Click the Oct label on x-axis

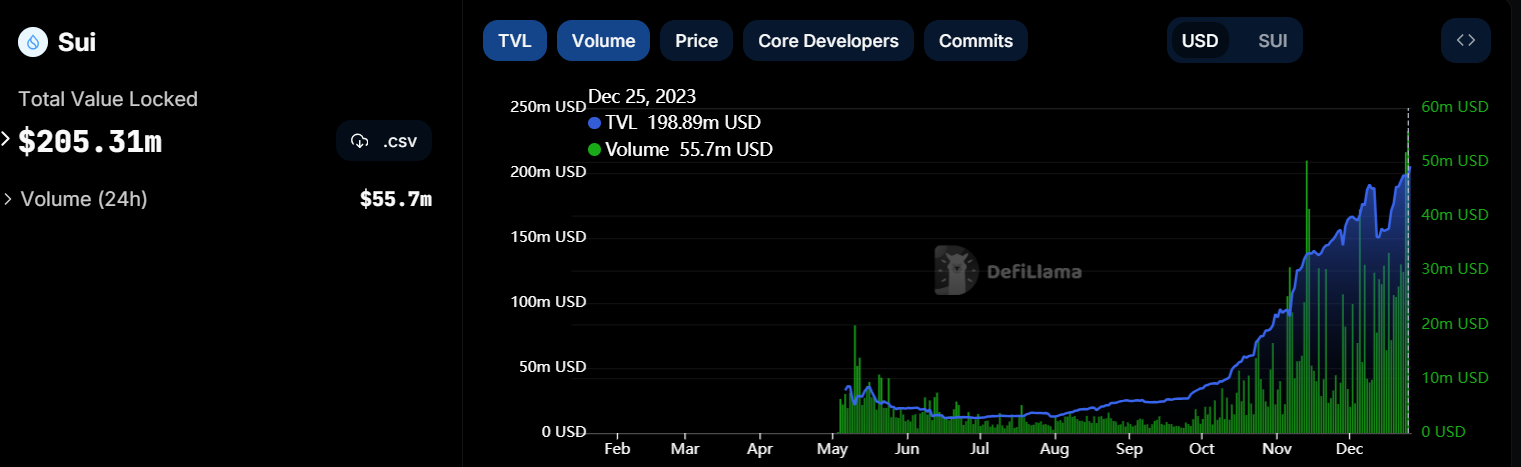pyautogui.click(x=1202, y=447)
